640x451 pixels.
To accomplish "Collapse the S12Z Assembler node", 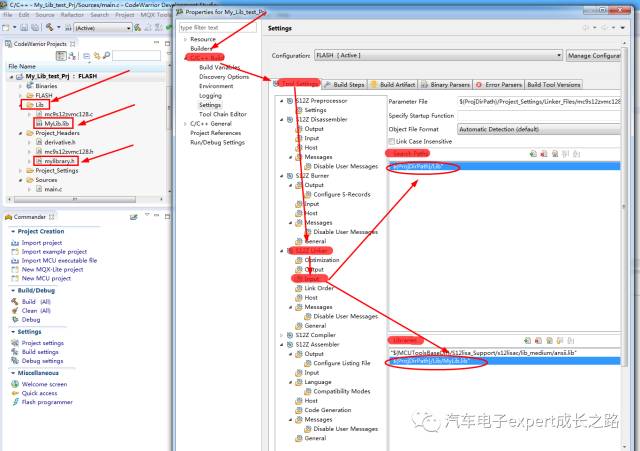I will [x=281, y=344].
